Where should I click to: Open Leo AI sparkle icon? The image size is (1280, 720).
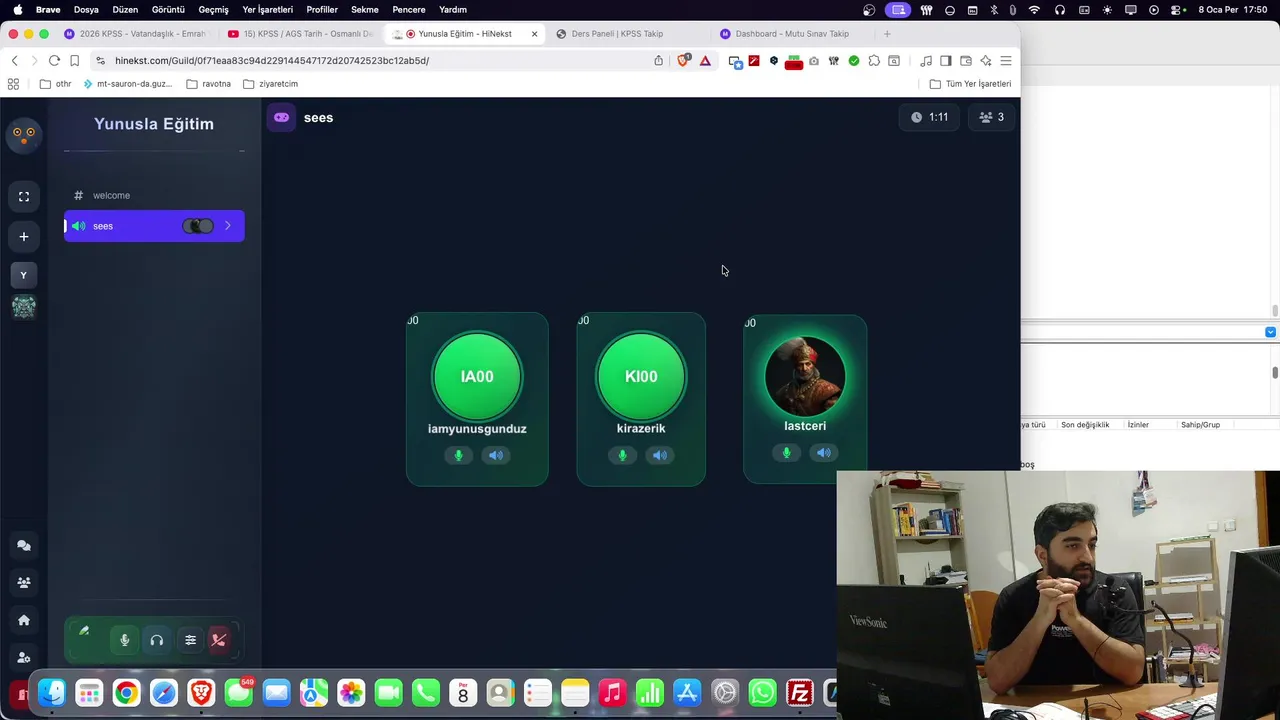(986, 61)
